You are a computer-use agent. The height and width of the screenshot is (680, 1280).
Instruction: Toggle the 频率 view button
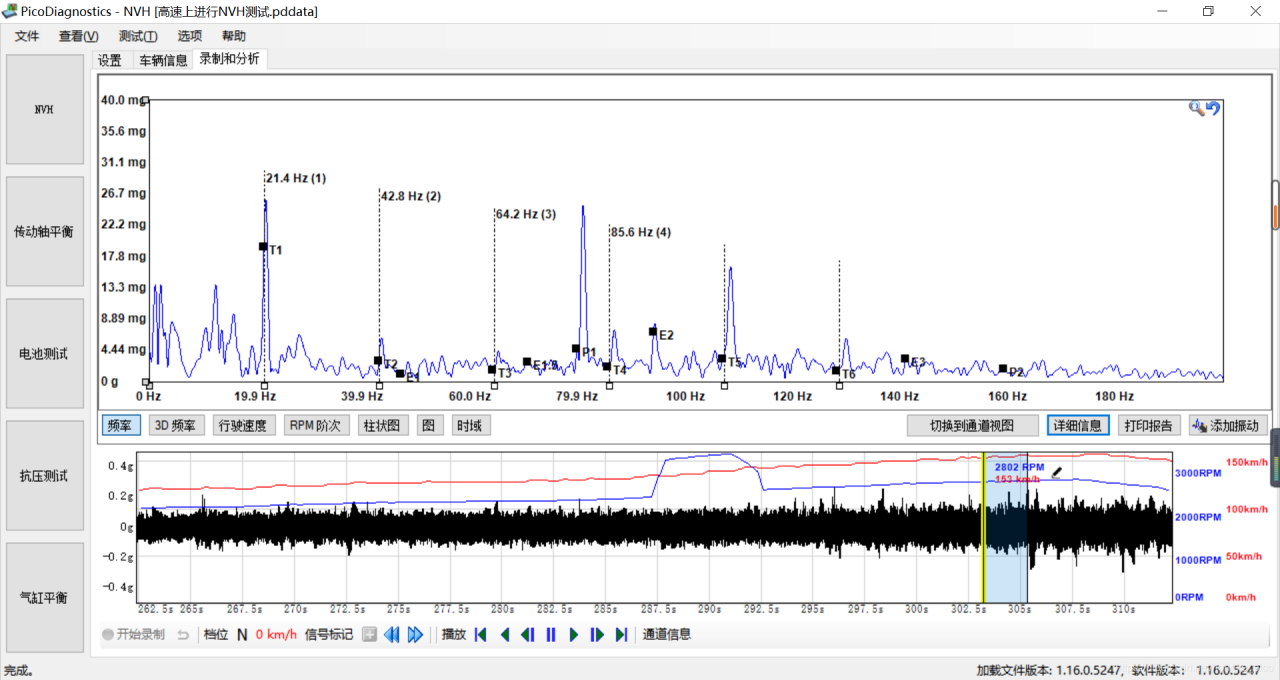pos(120,425)
